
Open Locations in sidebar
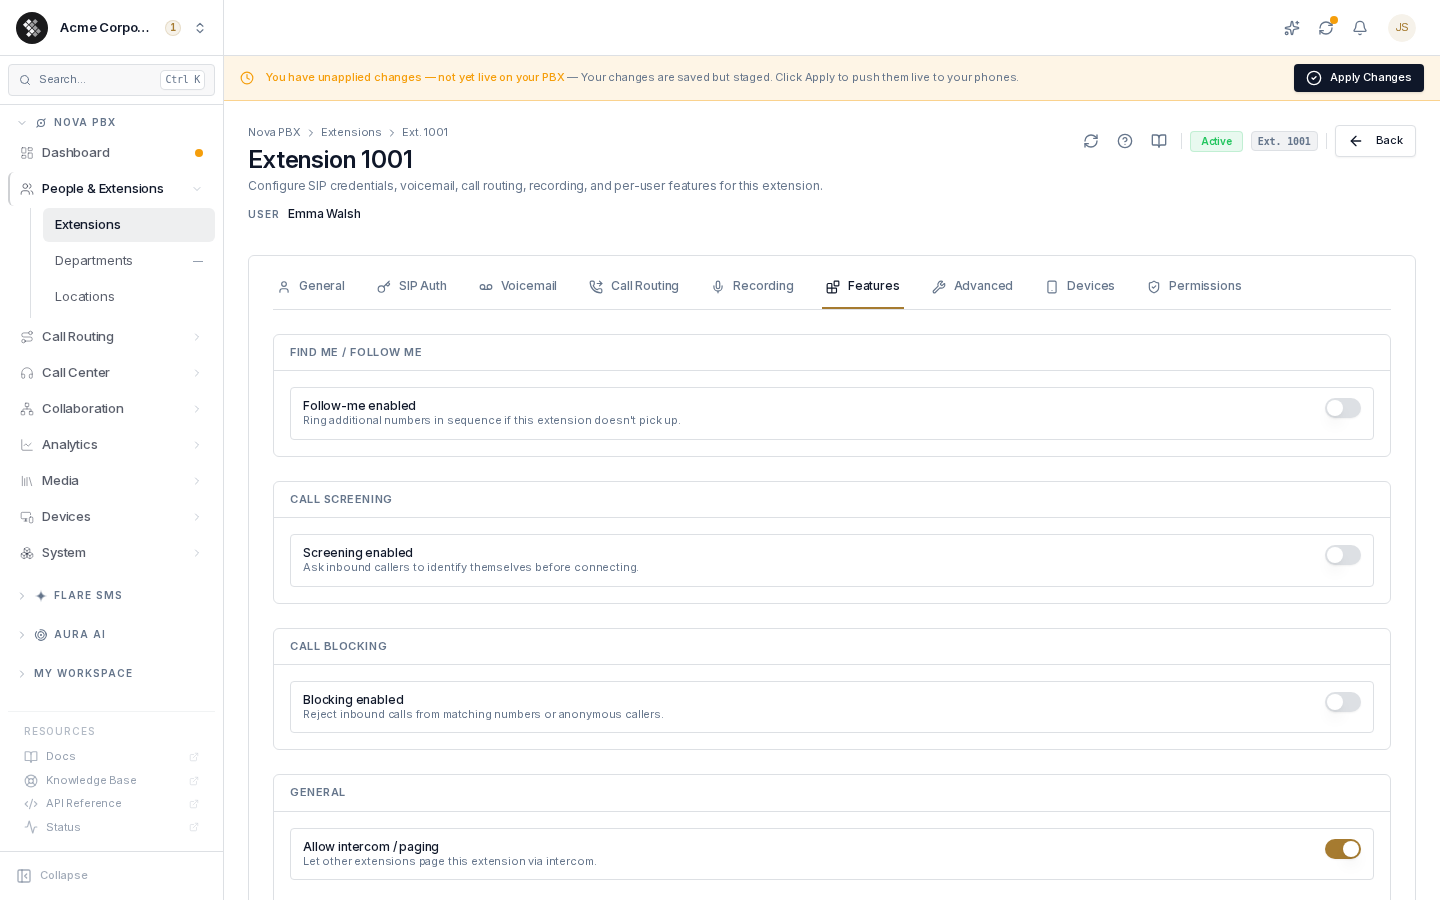(129, 297)
